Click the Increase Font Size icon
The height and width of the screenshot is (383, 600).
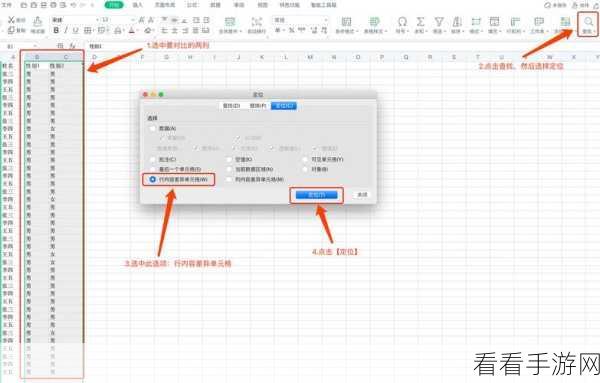141,20
